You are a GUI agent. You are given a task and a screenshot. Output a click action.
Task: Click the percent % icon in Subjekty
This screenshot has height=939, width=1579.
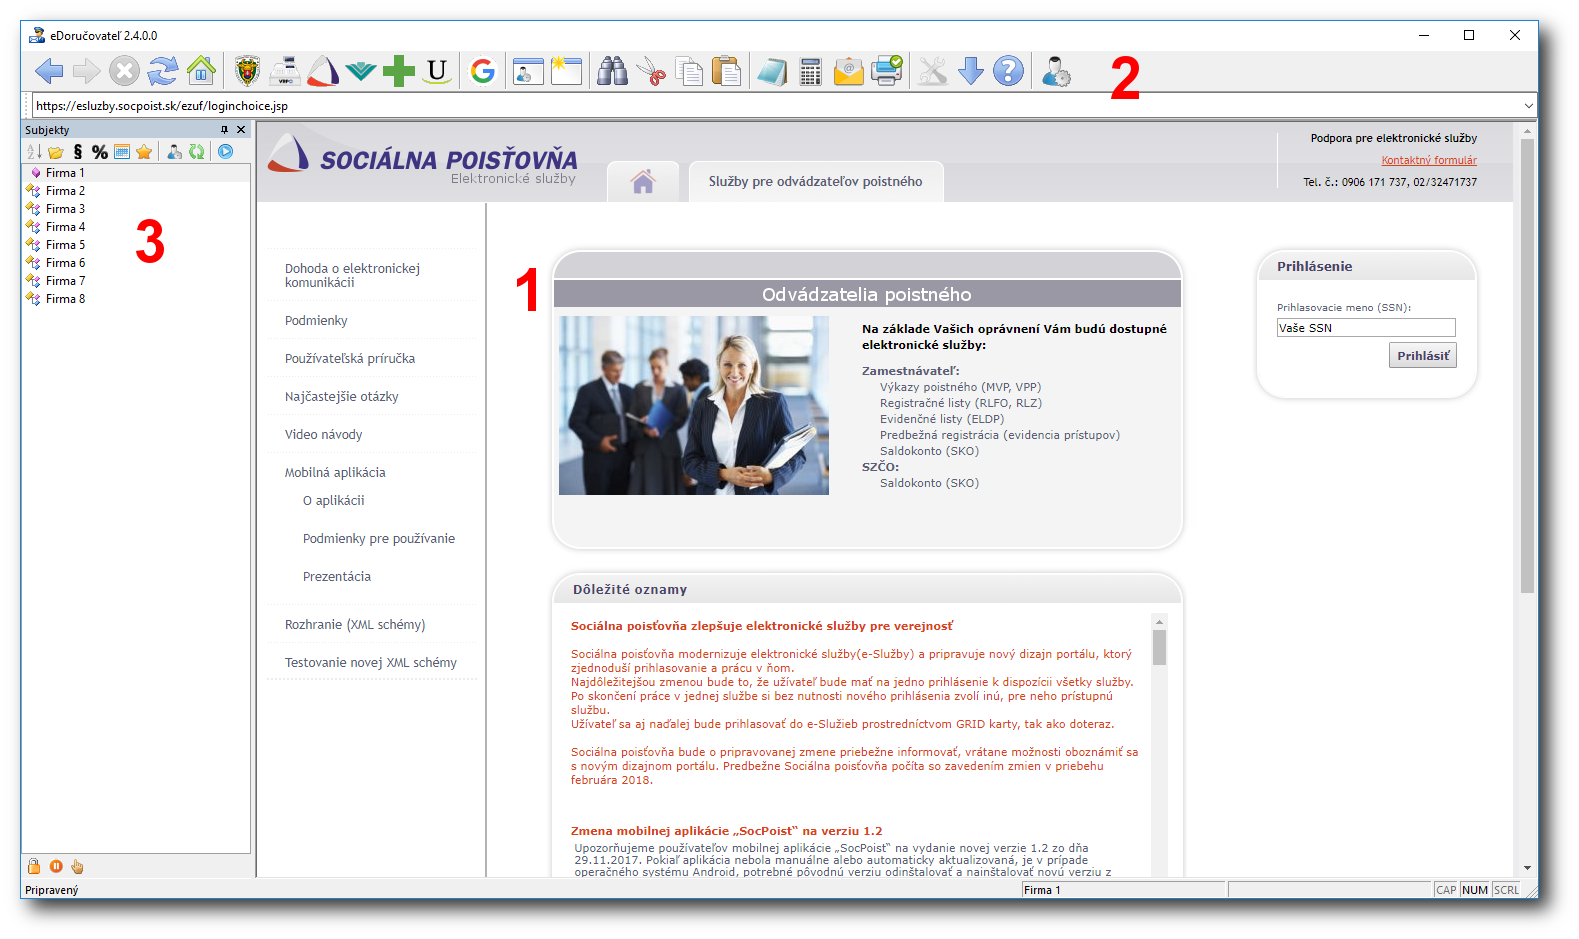100,152
